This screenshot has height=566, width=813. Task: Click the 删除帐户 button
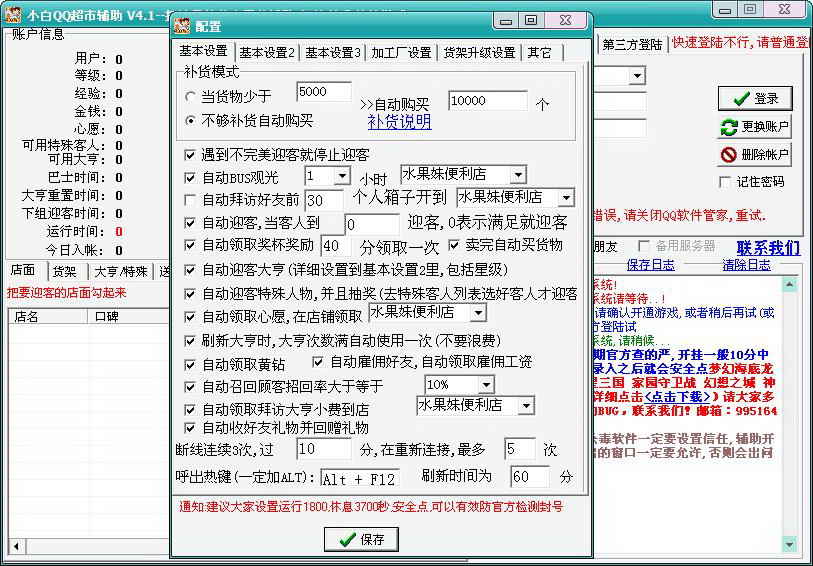pos(755,154)
